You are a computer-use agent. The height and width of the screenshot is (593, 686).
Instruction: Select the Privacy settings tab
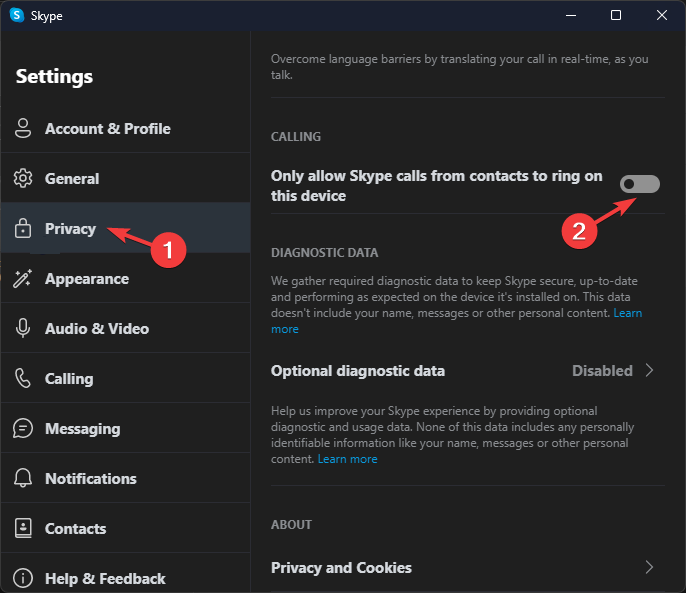point(126,228)
